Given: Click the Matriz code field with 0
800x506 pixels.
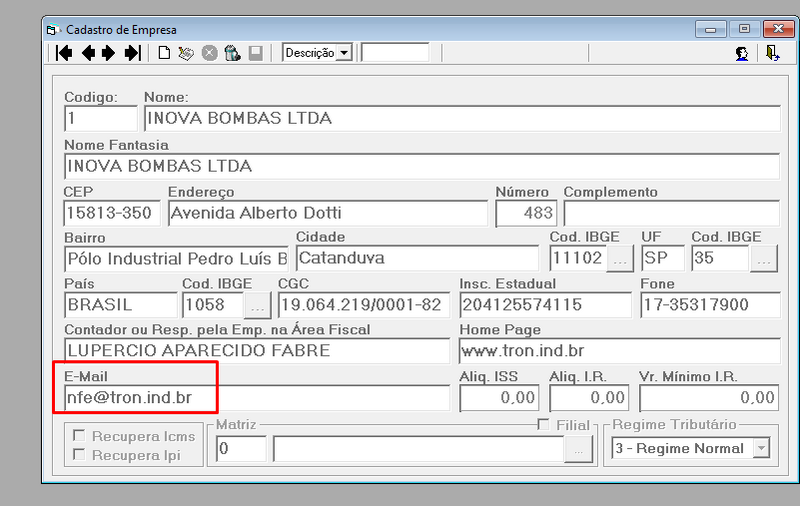Looking at the screenshot, I should coord(241,449).
